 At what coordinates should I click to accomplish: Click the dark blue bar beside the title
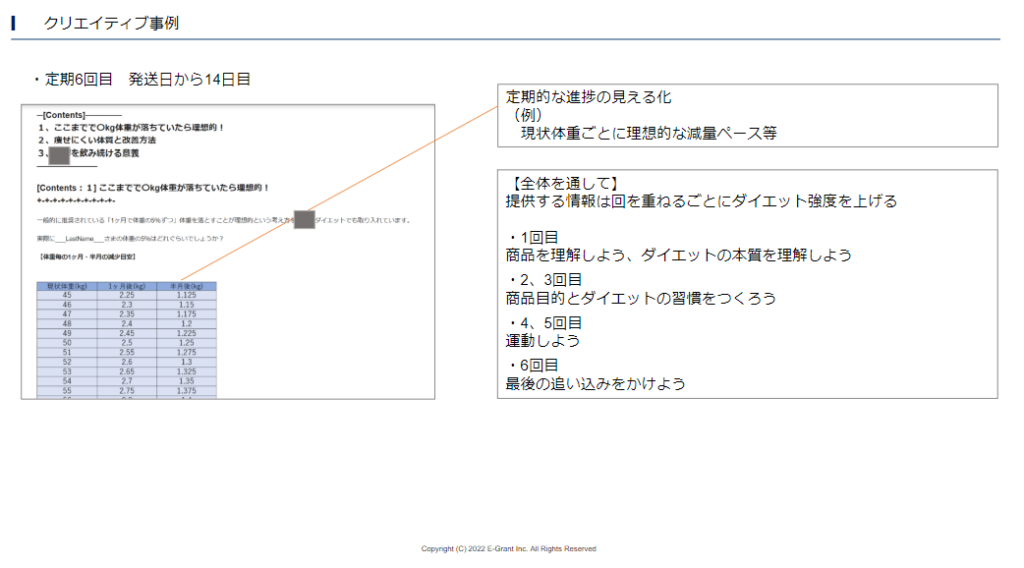coord(13,23)
